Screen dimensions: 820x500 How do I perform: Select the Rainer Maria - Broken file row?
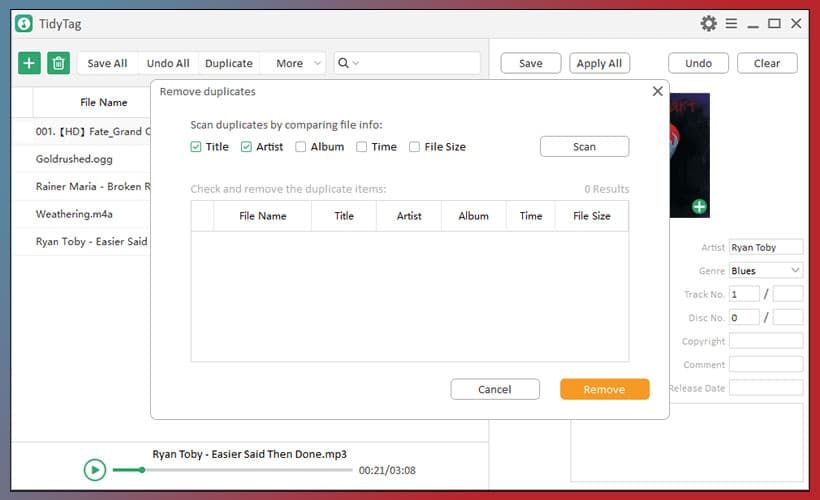tap(82, 187)
